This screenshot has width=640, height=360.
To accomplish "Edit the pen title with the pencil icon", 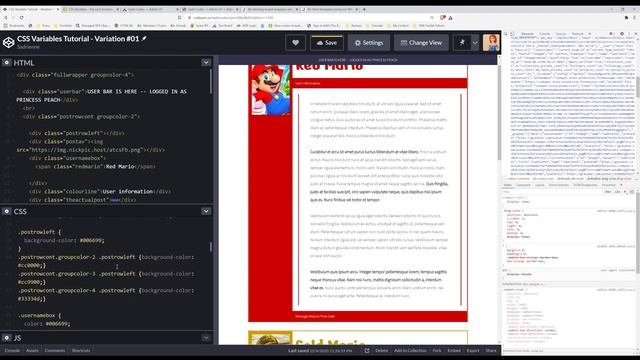I will (144, 38).
